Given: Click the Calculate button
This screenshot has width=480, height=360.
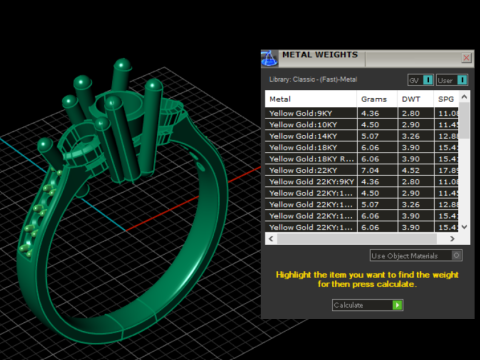Looking at the screenshot, I should [368, 305].
